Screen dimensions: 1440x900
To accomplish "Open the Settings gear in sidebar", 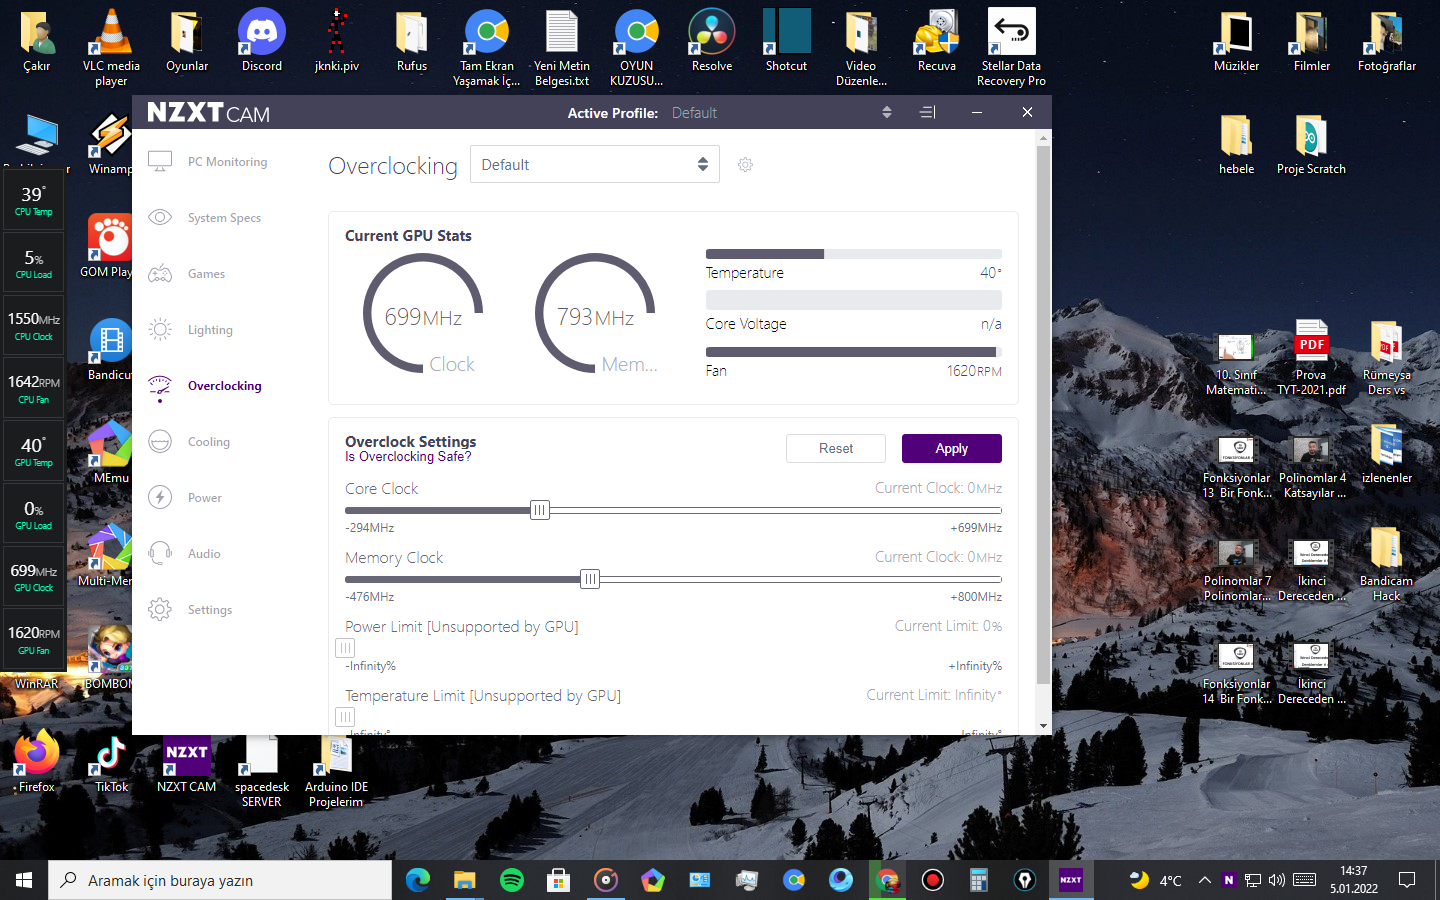I will pyautogui.click(x=160, y=609).
